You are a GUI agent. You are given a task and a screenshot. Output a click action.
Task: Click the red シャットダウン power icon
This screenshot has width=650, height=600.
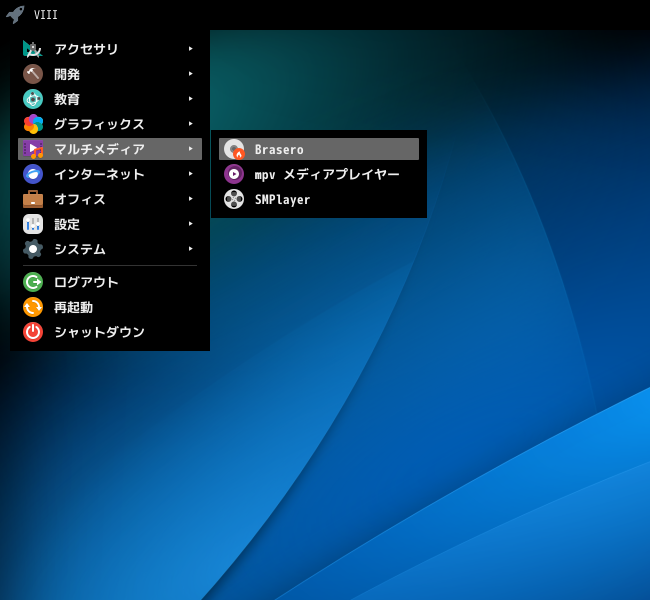pyautogui.click(x=33, y=332)
